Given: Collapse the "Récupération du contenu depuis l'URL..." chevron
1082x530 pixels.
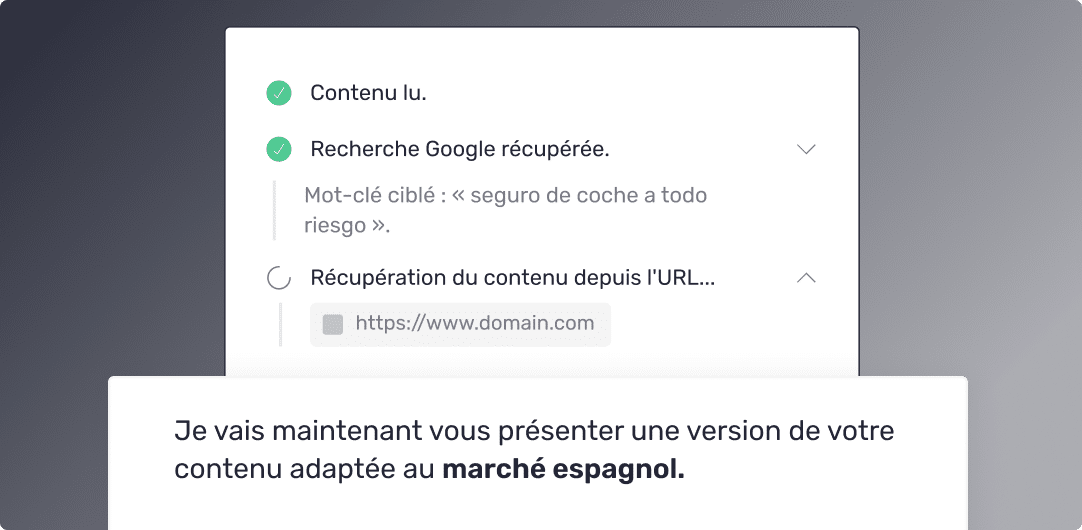Looking at the screenshot, I should [806, 278].
